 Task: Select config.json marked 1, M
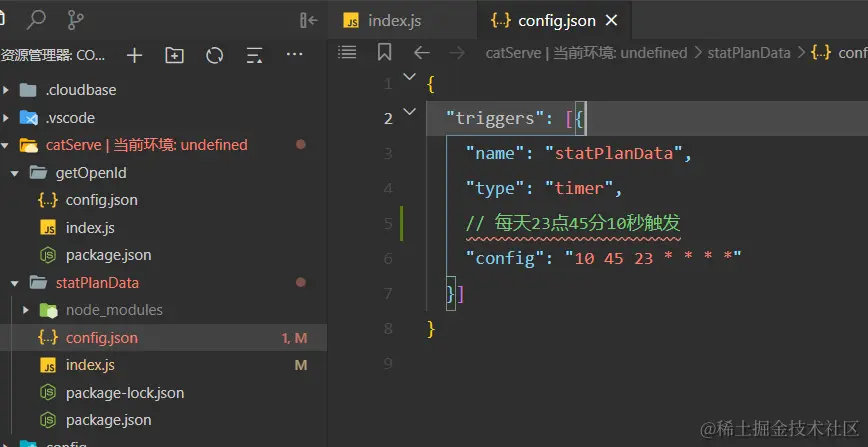coord(163,337)
